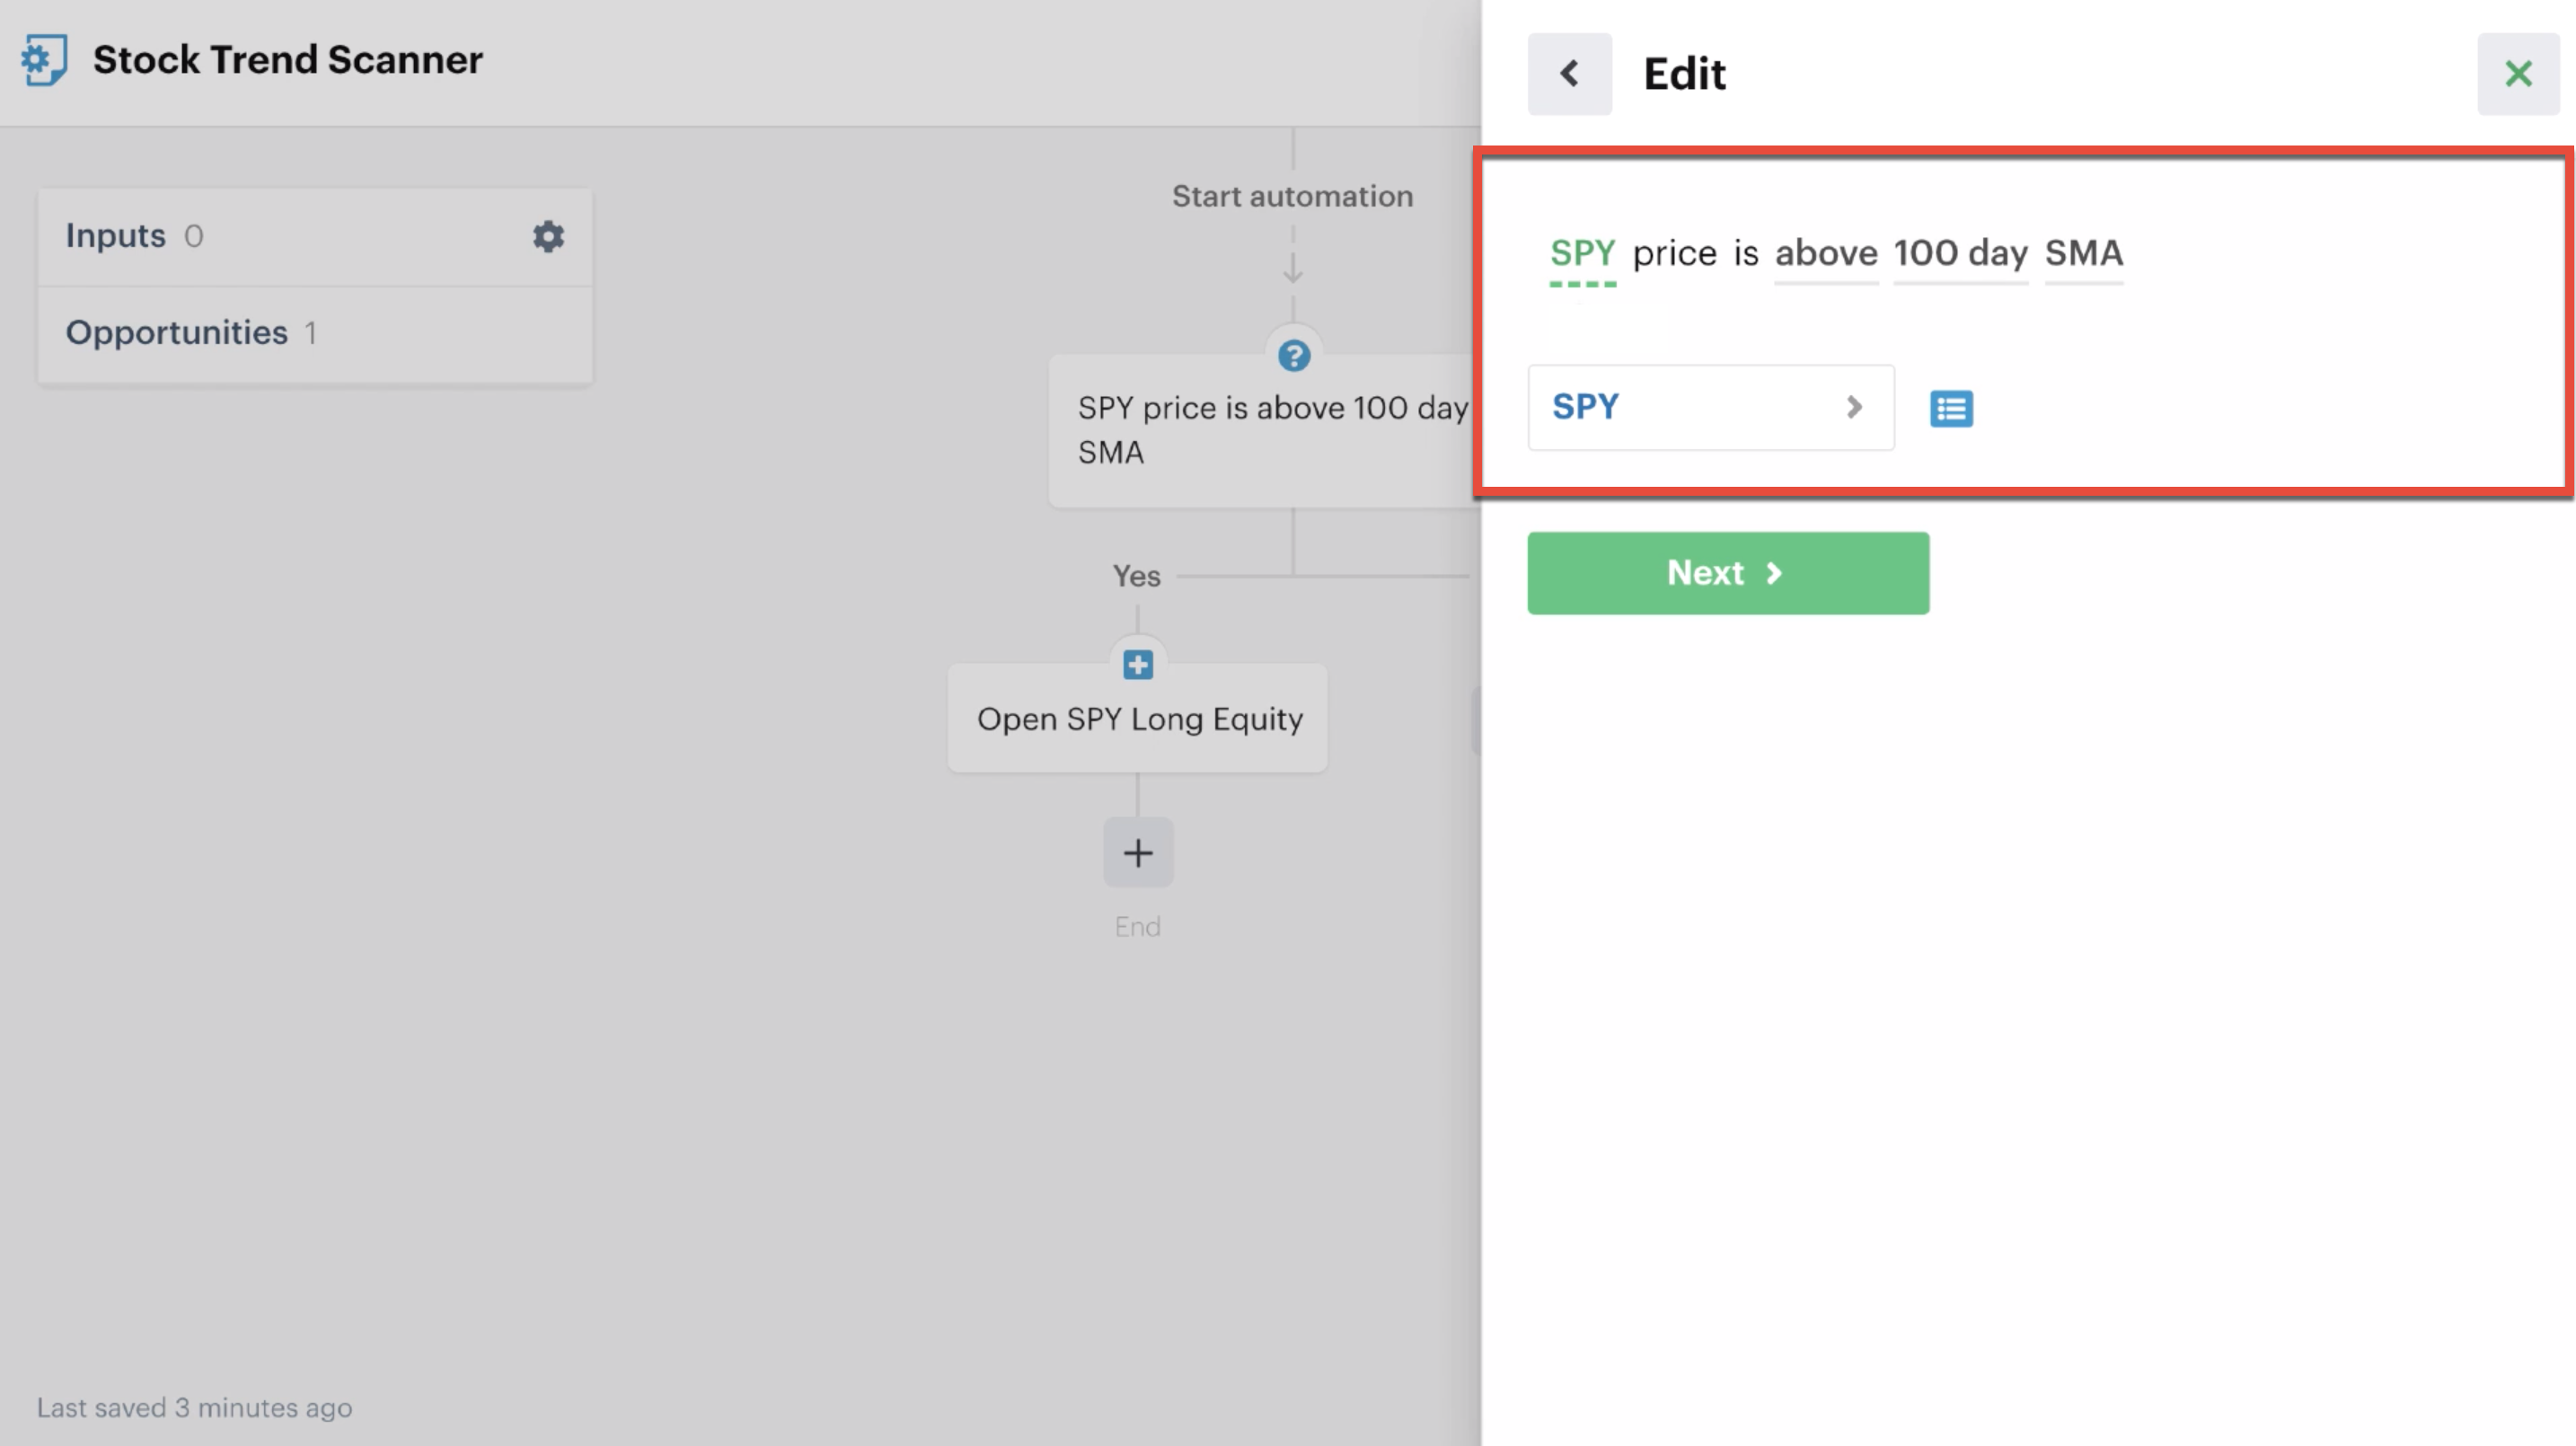Select the 'SPY price is above 100 day SMA' decision card
This screenshot has height=1446, width=2576.
coord(1265,430)
